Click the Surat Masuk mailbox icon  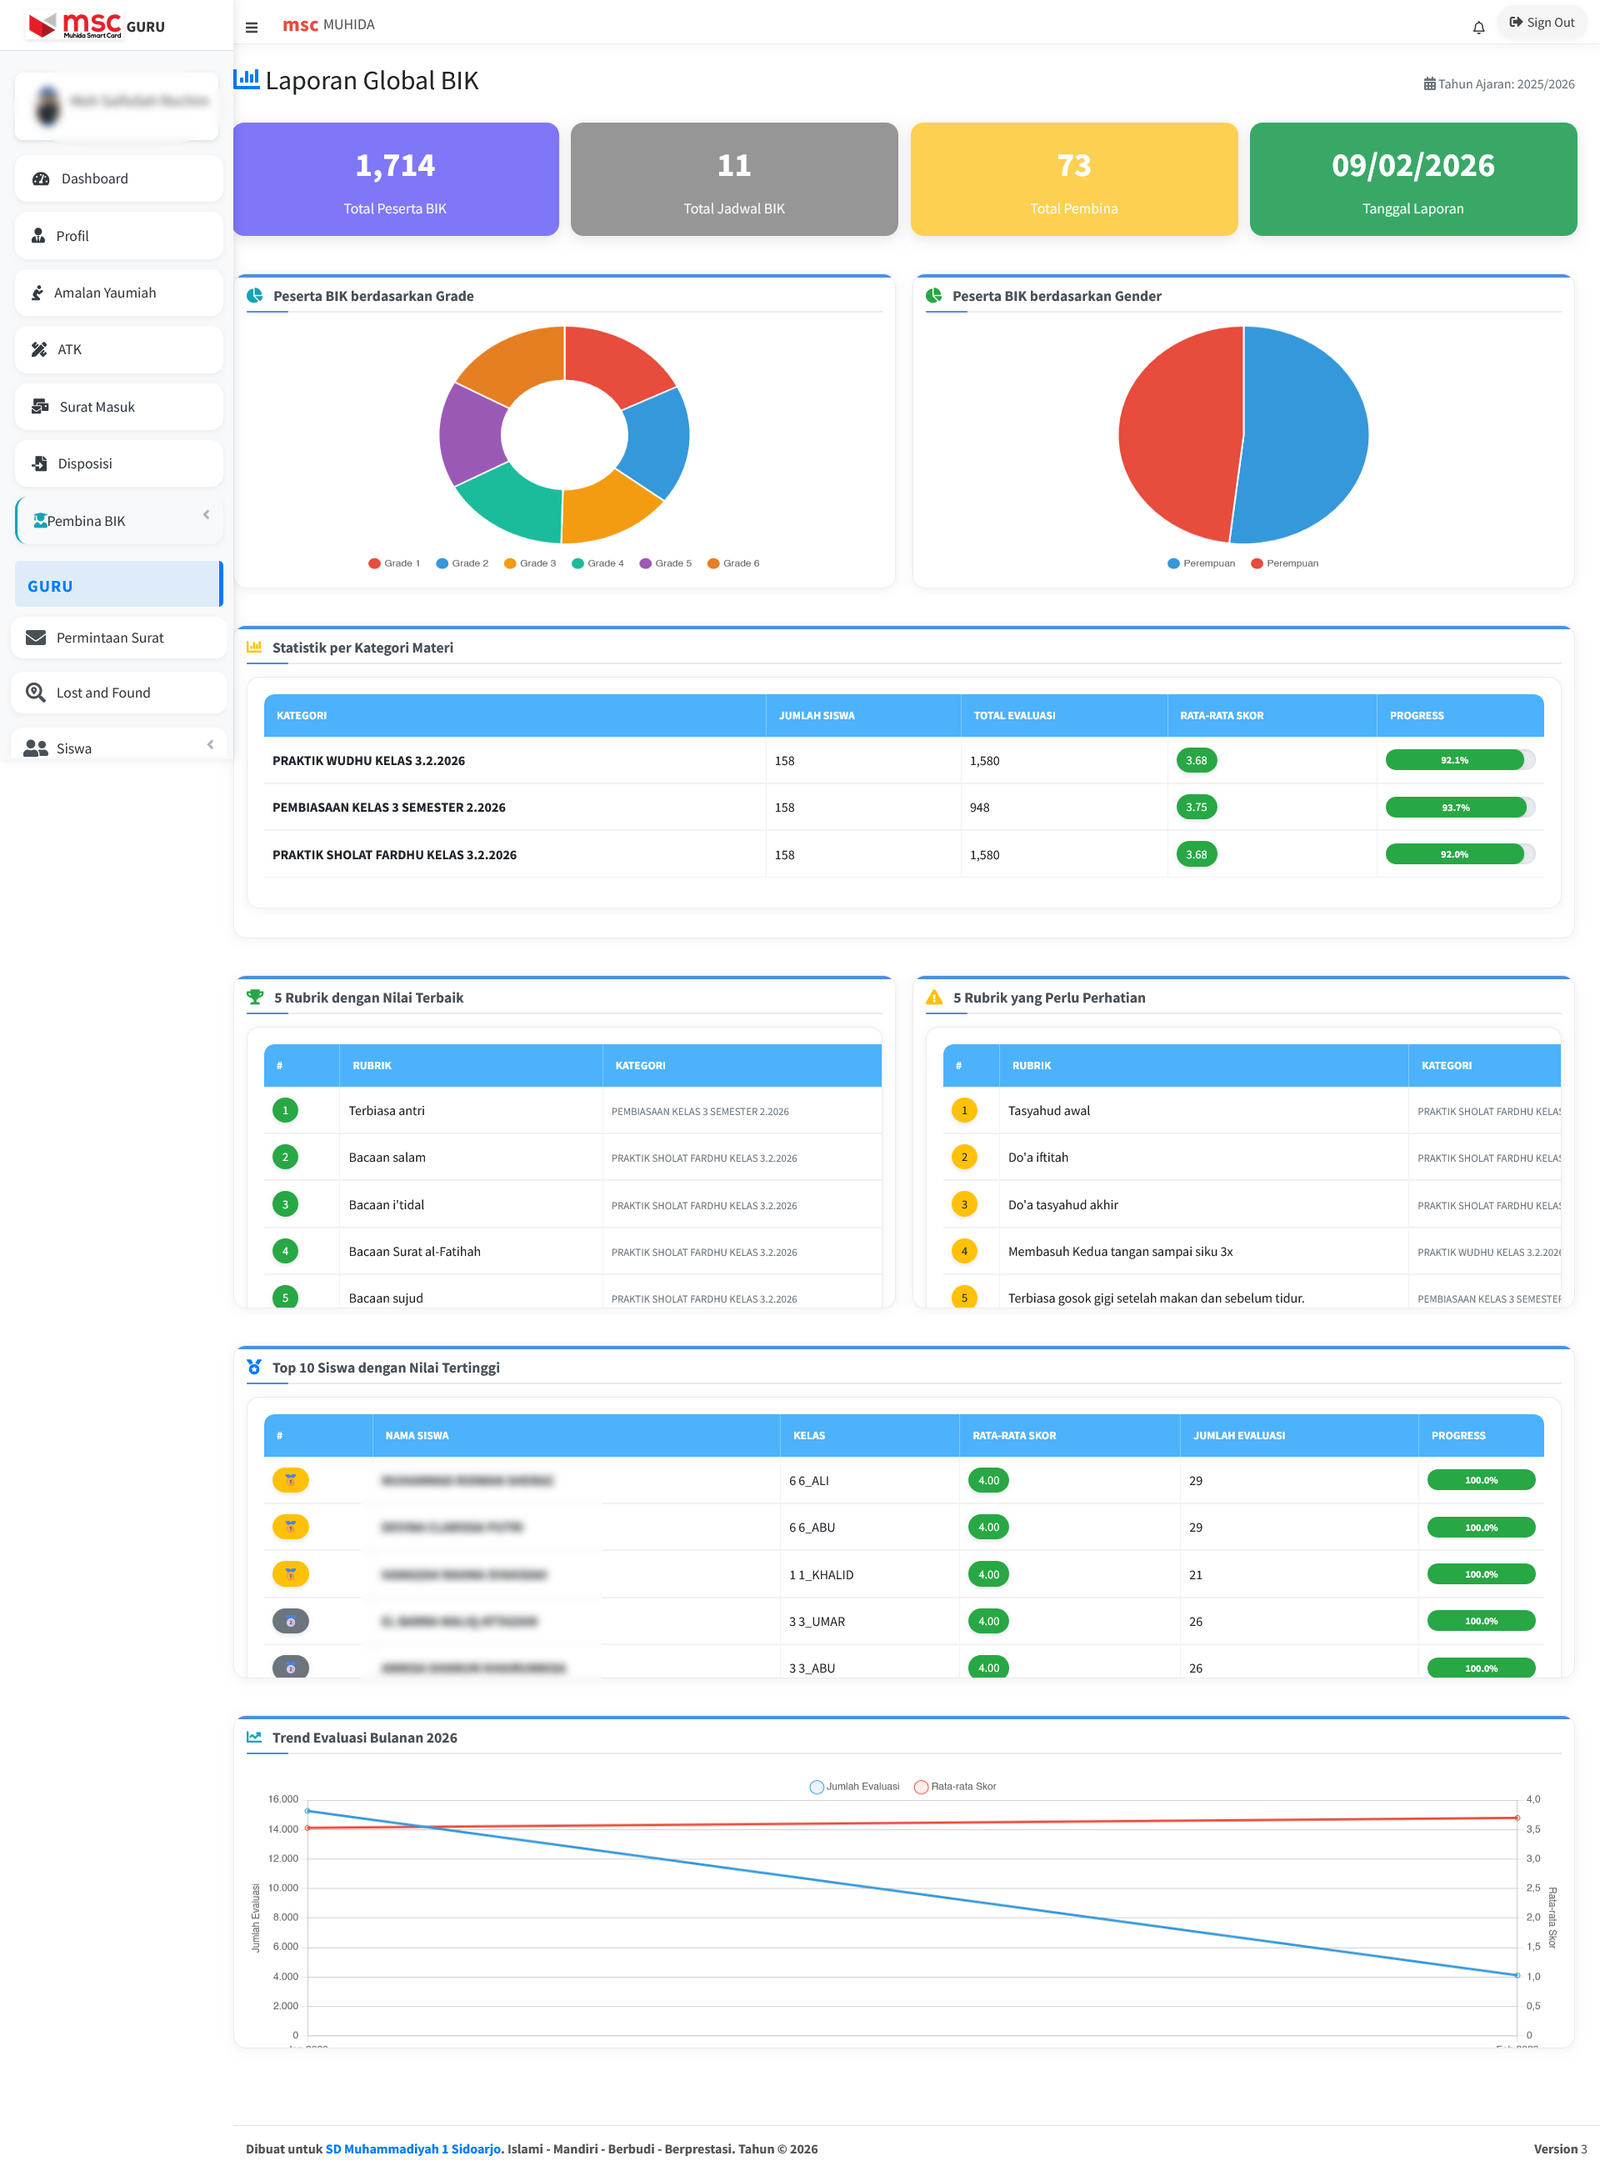tap(40, 406)
